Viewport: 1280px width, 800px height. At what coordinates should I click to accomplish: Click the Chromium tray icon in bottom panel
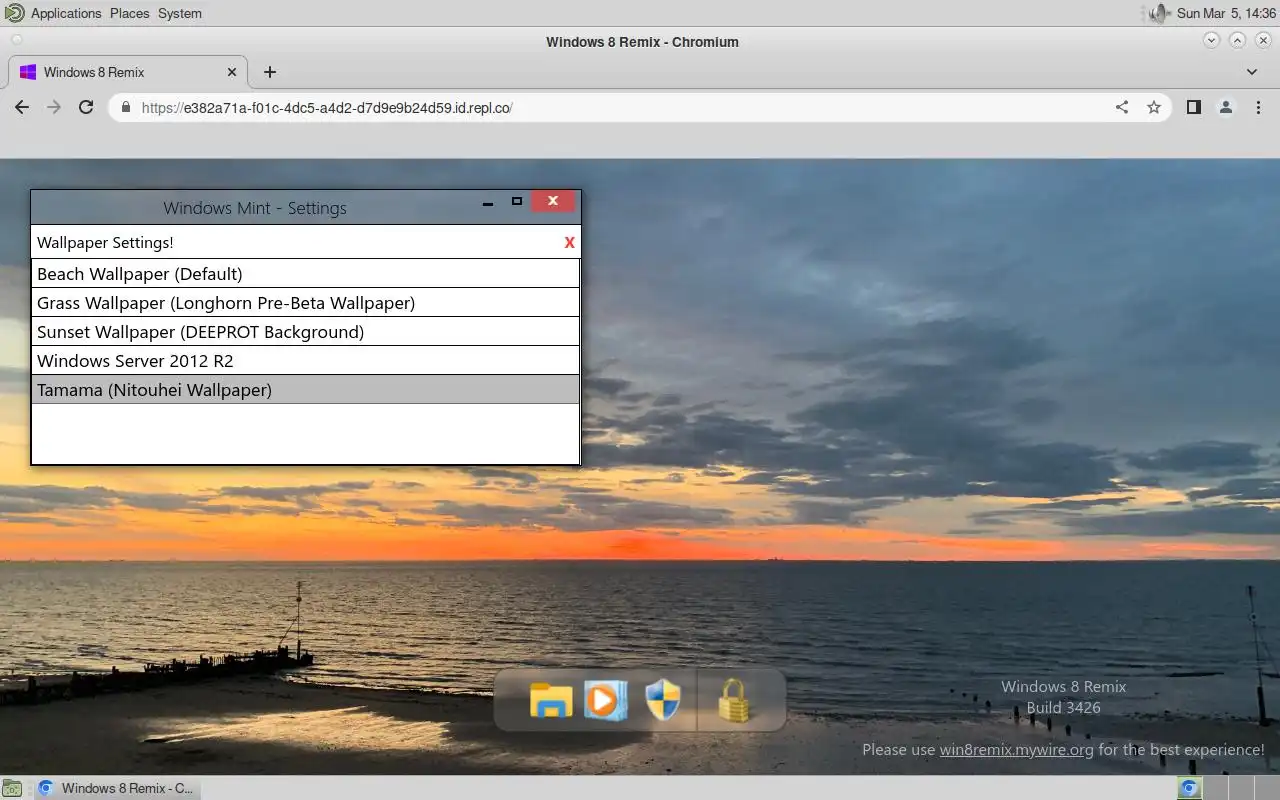pos(1189,788)
